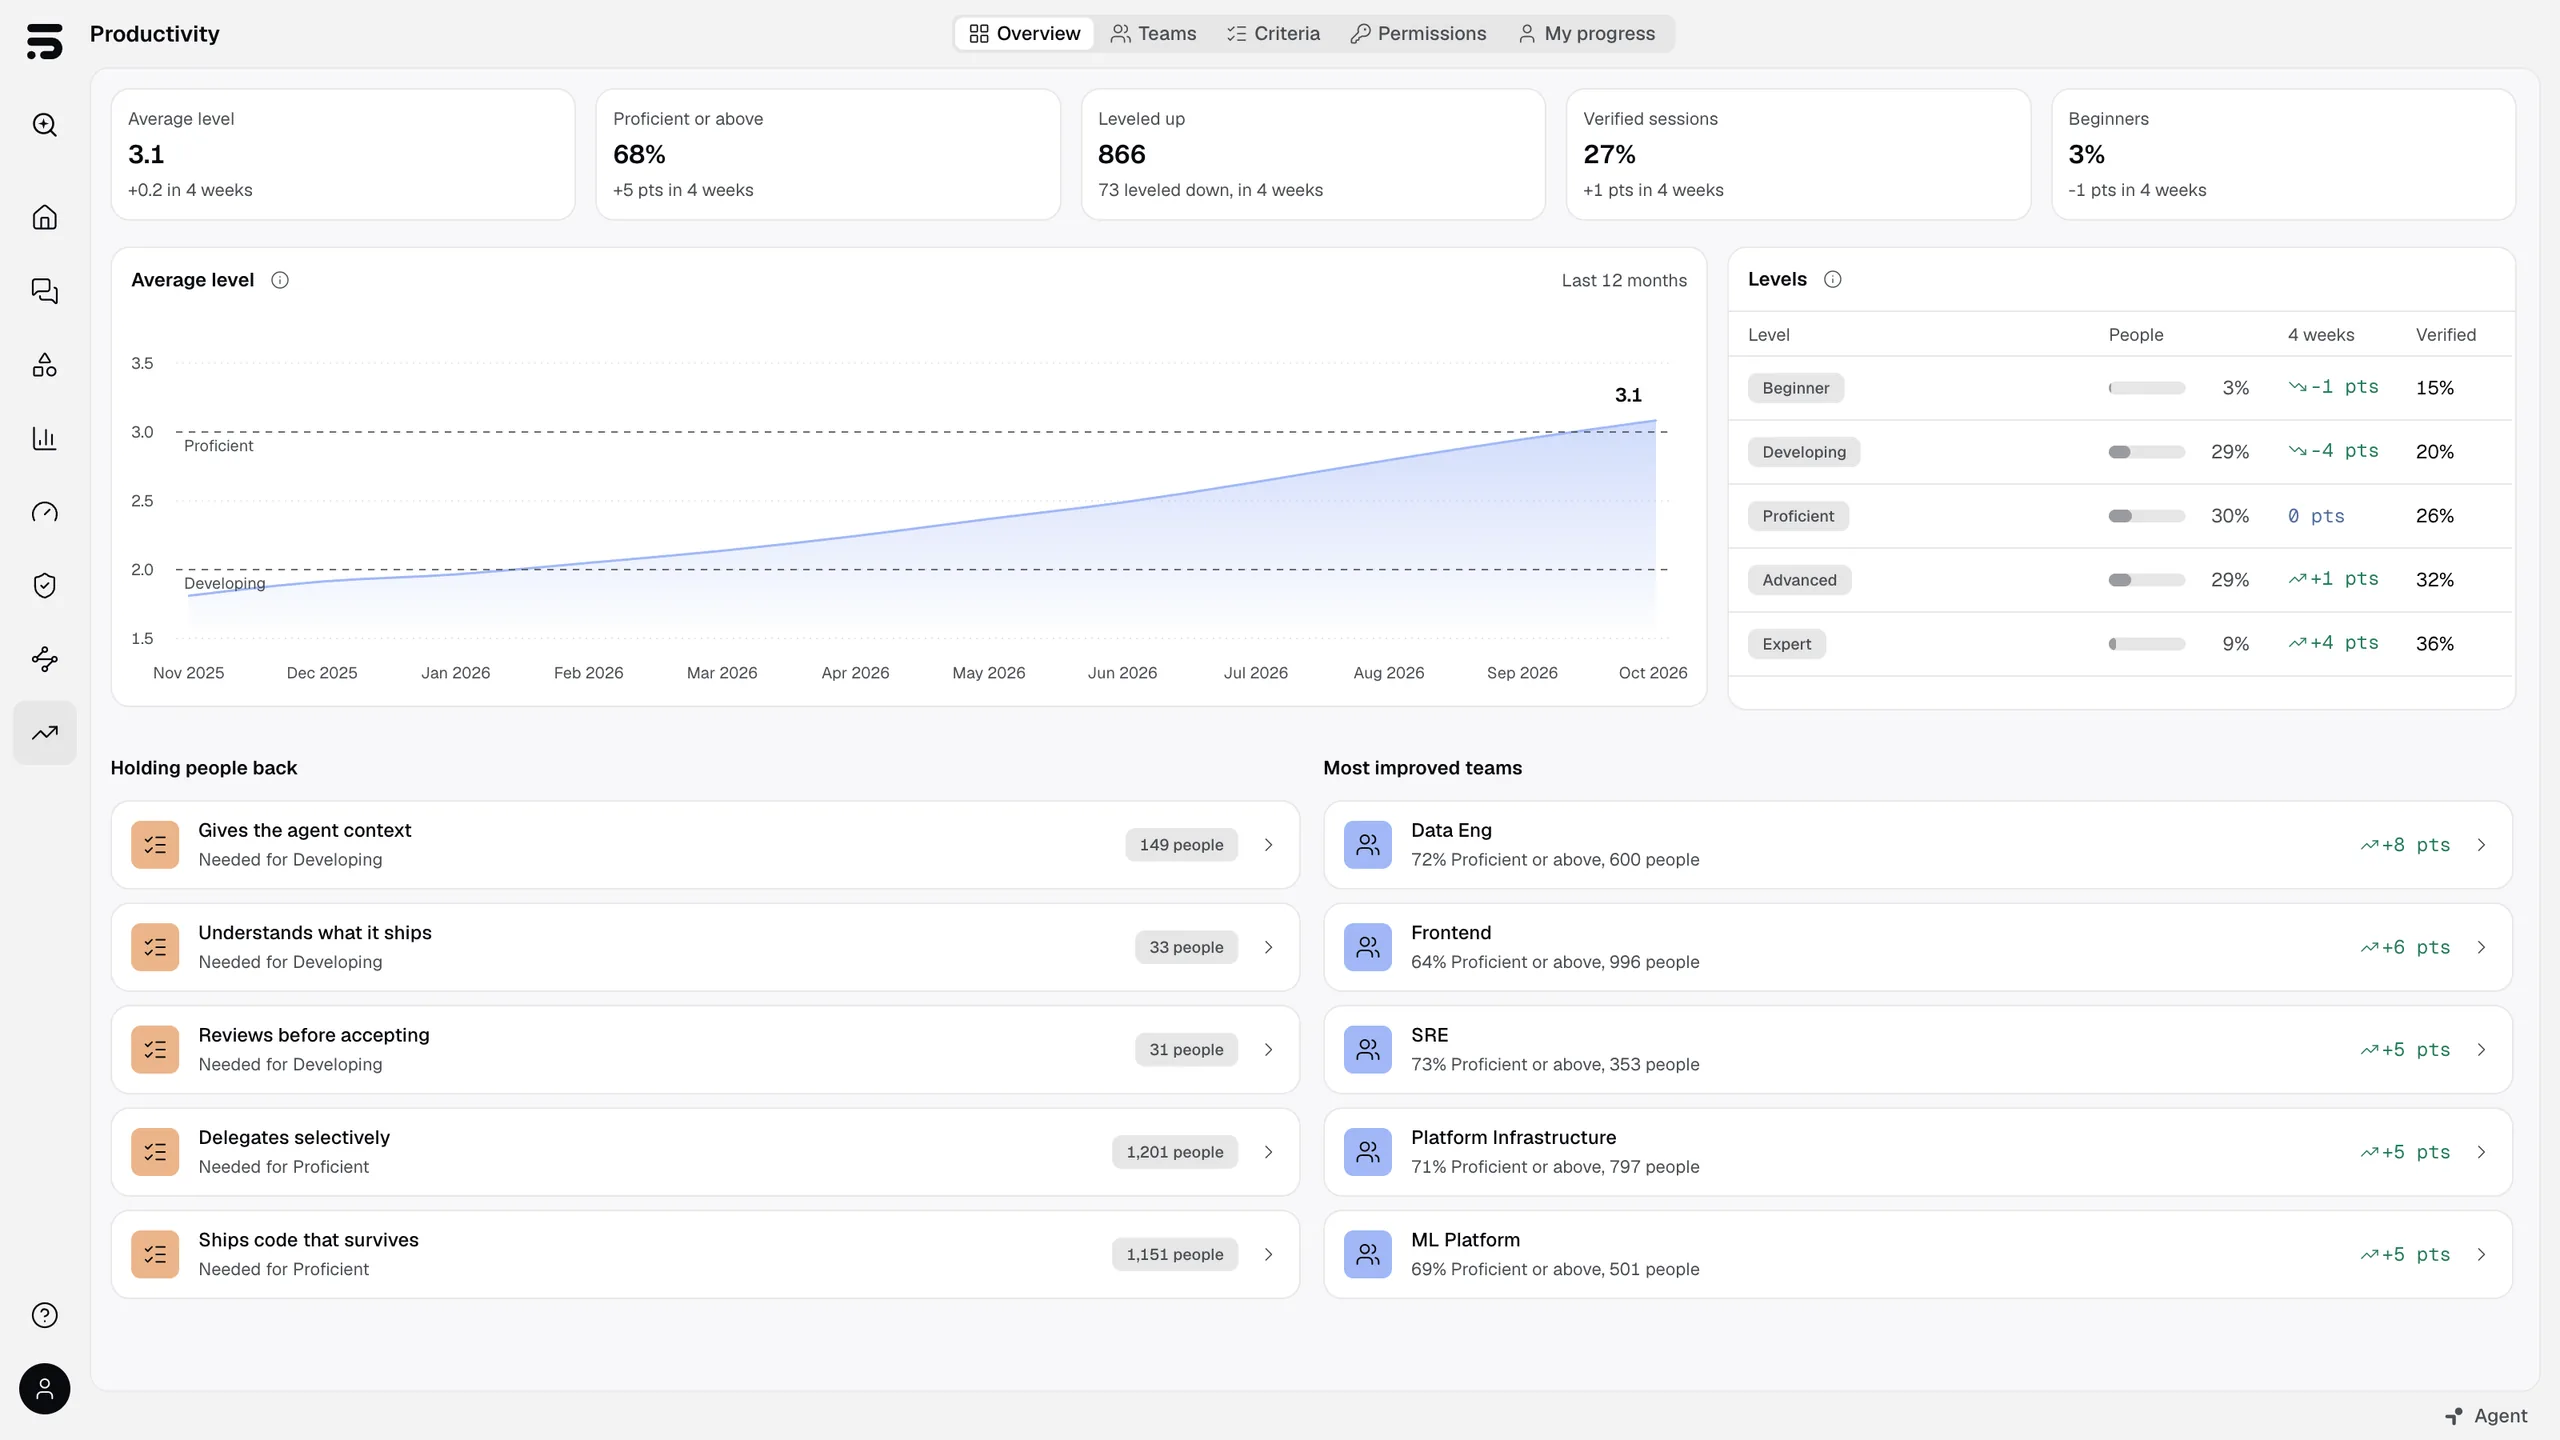
Task: Switch to the Overview tab
Action: coord(1024,34)
